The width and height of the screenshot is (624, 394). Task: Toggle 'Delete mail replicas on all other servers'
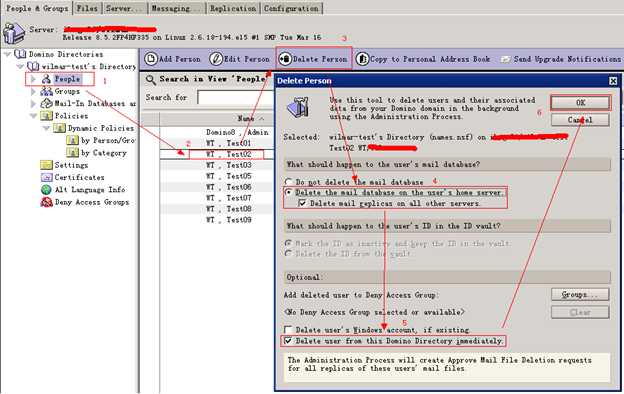(302, 203)
